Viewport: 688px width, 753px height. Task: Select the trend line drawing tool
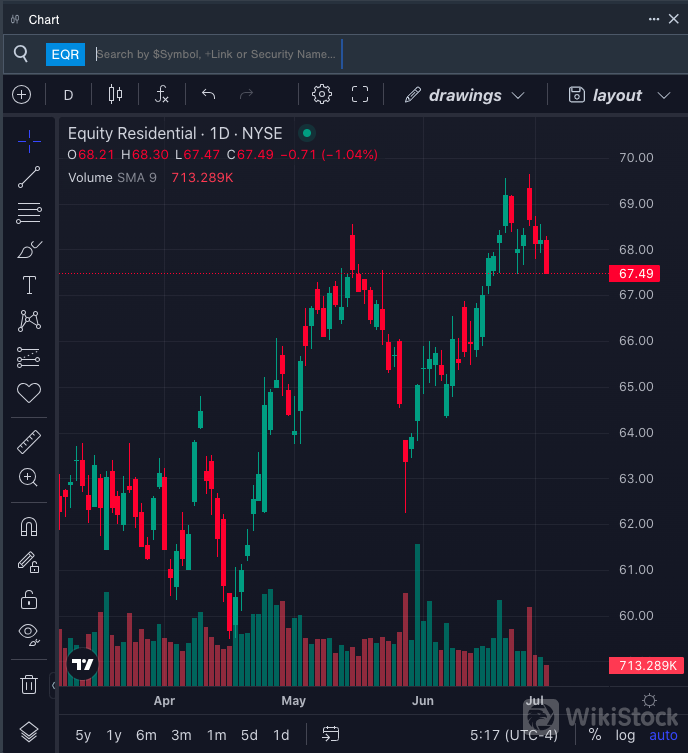(29, 177)
